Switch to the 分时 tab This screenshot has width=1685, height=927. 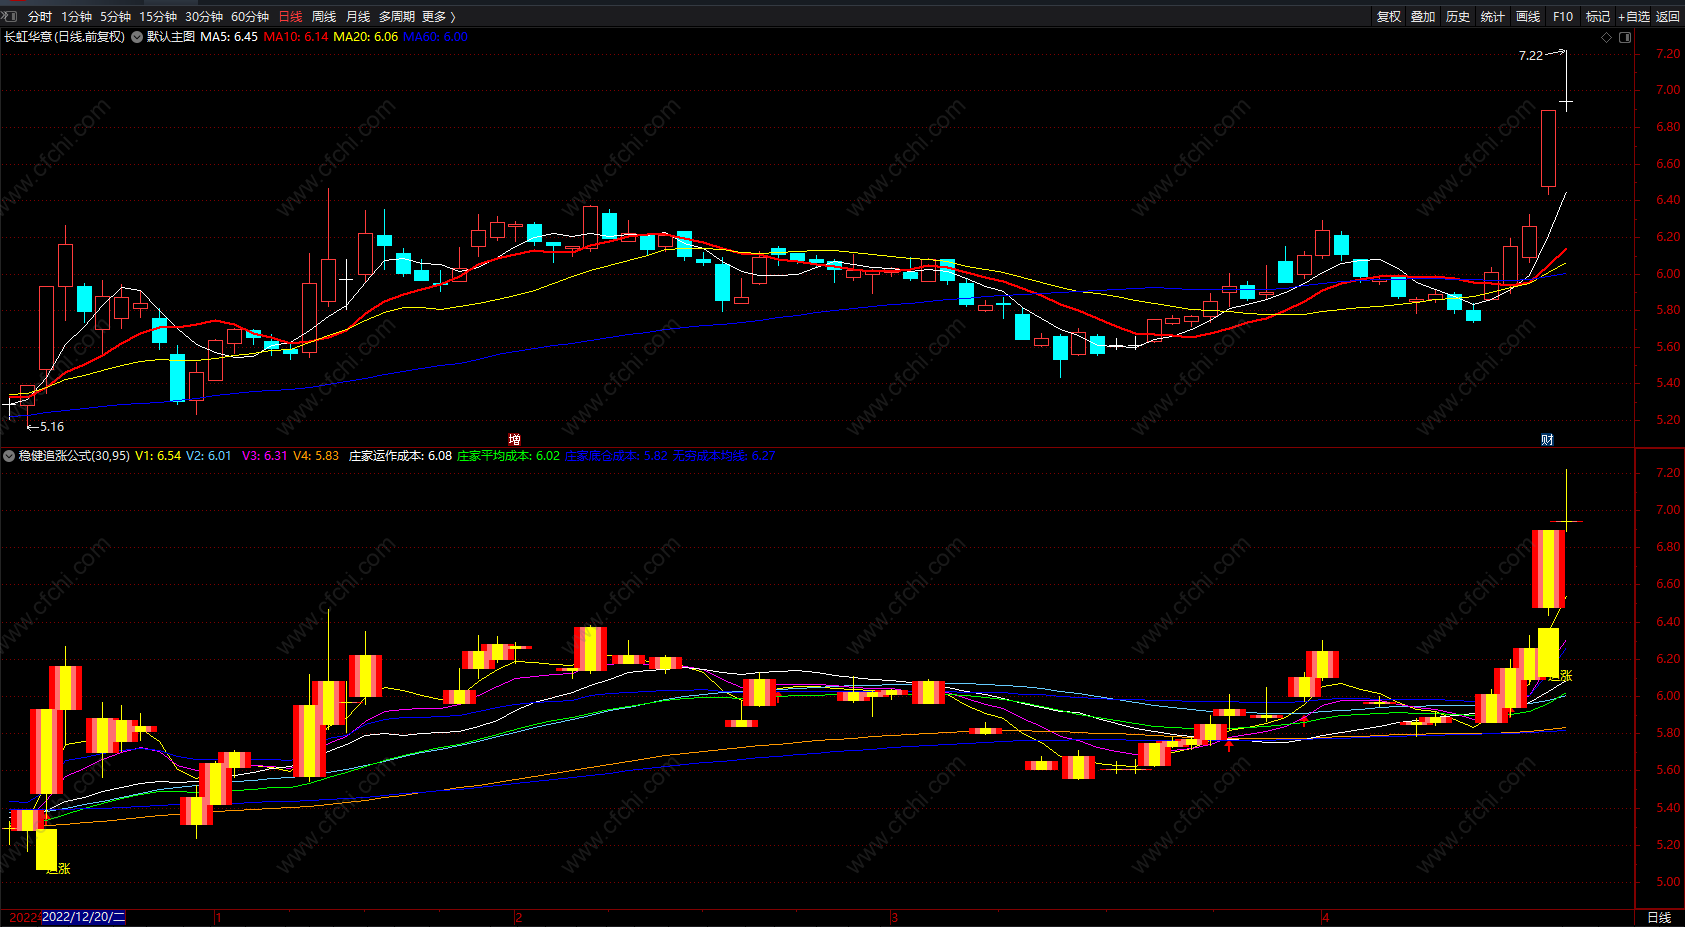pyautogui.click(x=40, y=17)
